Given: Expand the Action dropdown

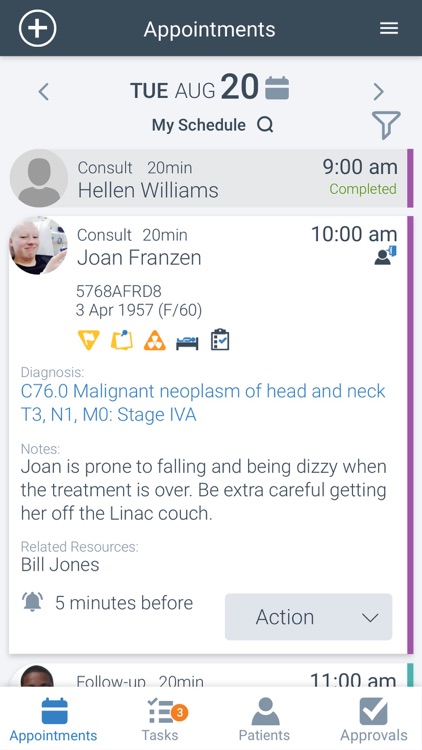Looking at the screenshot, I should click(309, 617).
